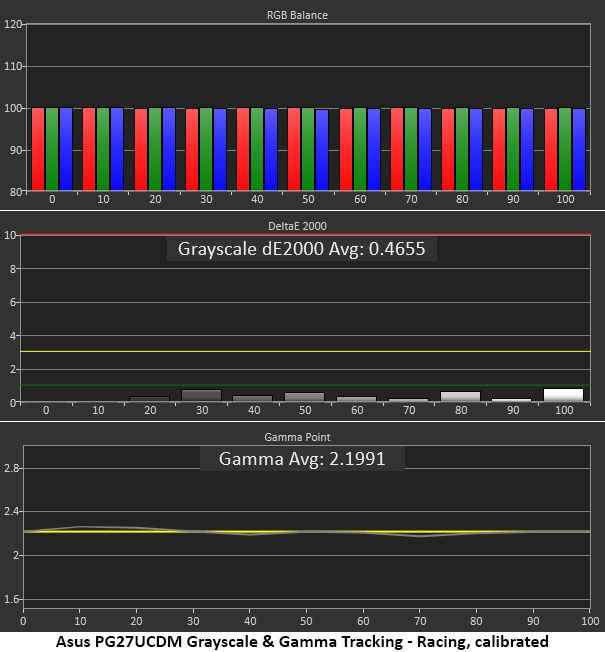
Task: Click the gamma curve dip at 70 percent
Action: (x=420, y=536)
